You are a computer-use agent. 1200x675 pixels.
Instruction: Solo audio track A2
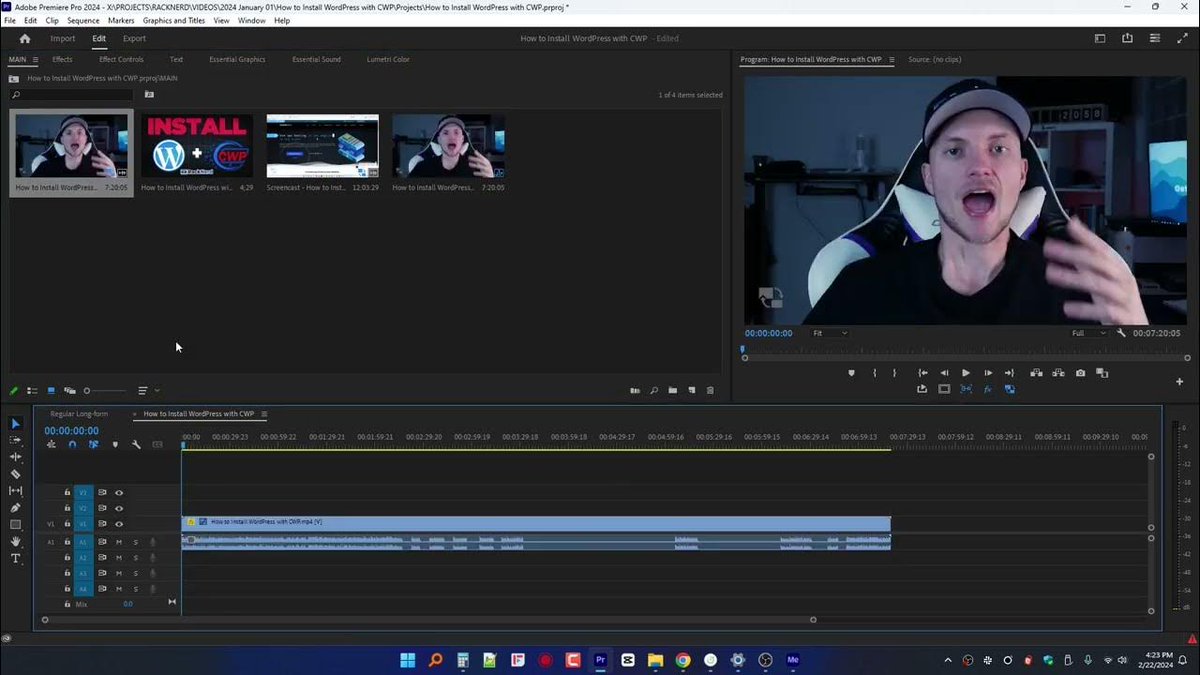[136, 558]
